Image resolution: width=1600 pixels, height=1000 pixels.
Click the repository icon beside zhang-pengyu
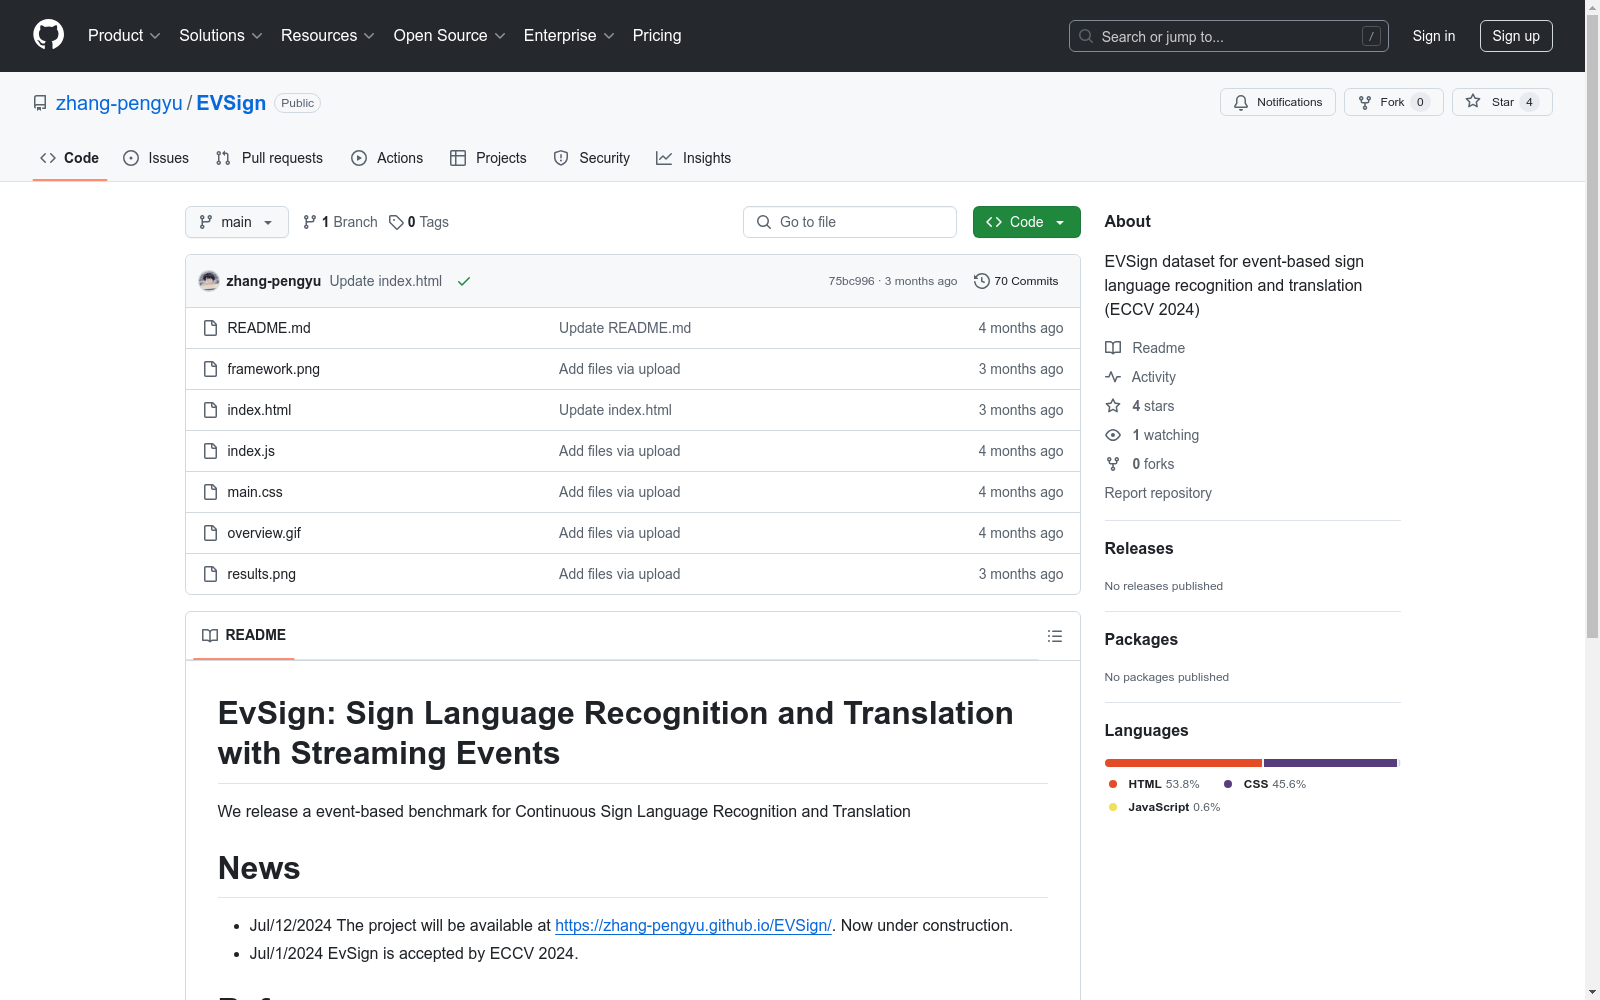pyautogui.click(x=40, y=103)
